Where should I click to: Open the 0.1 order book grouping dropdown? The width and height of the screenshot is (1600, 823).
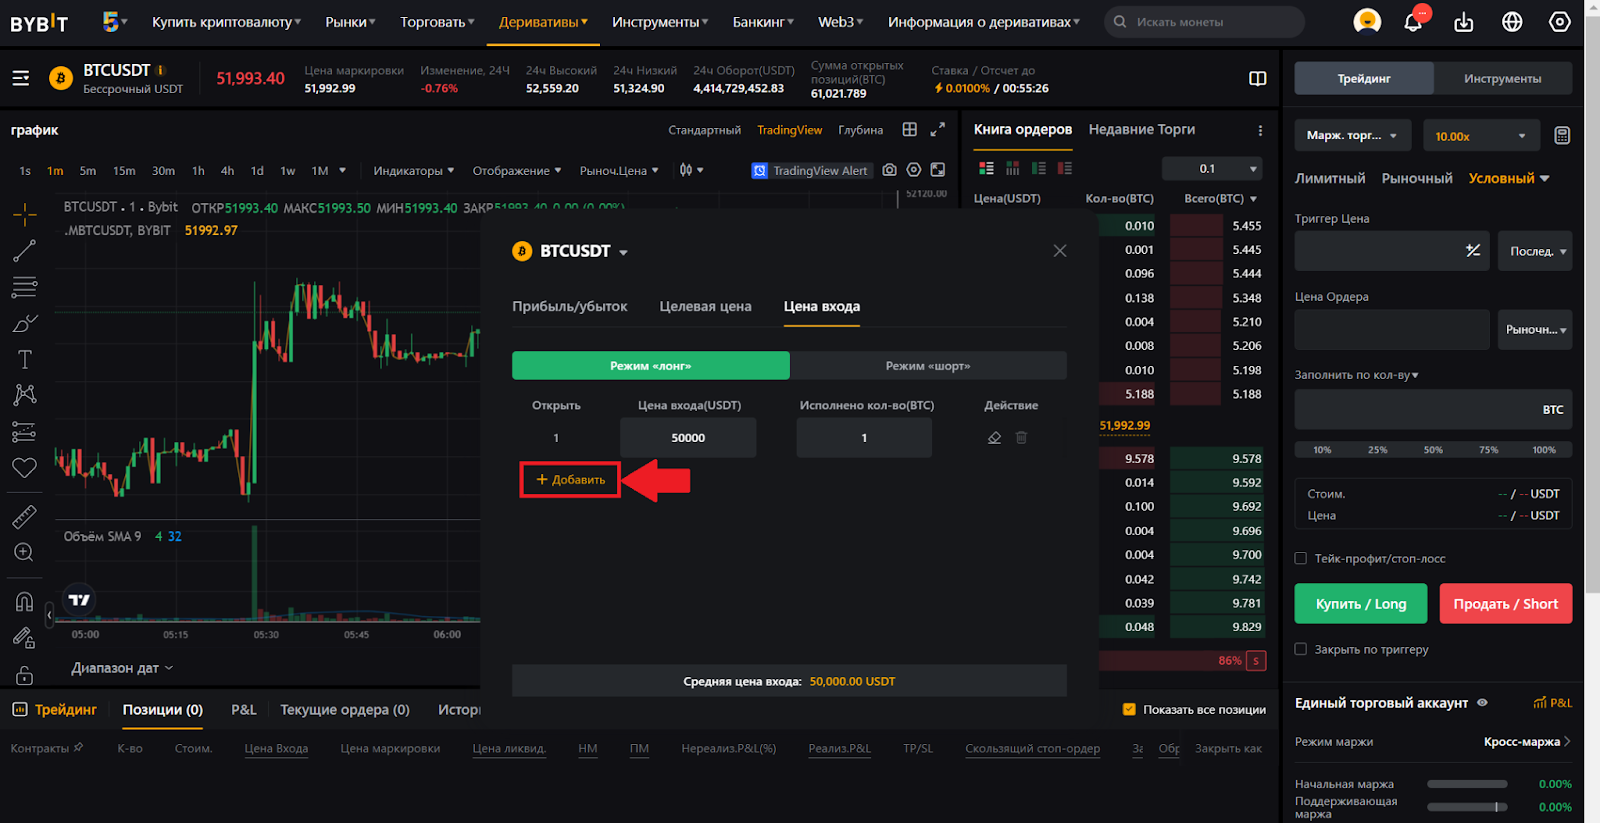1227,169
